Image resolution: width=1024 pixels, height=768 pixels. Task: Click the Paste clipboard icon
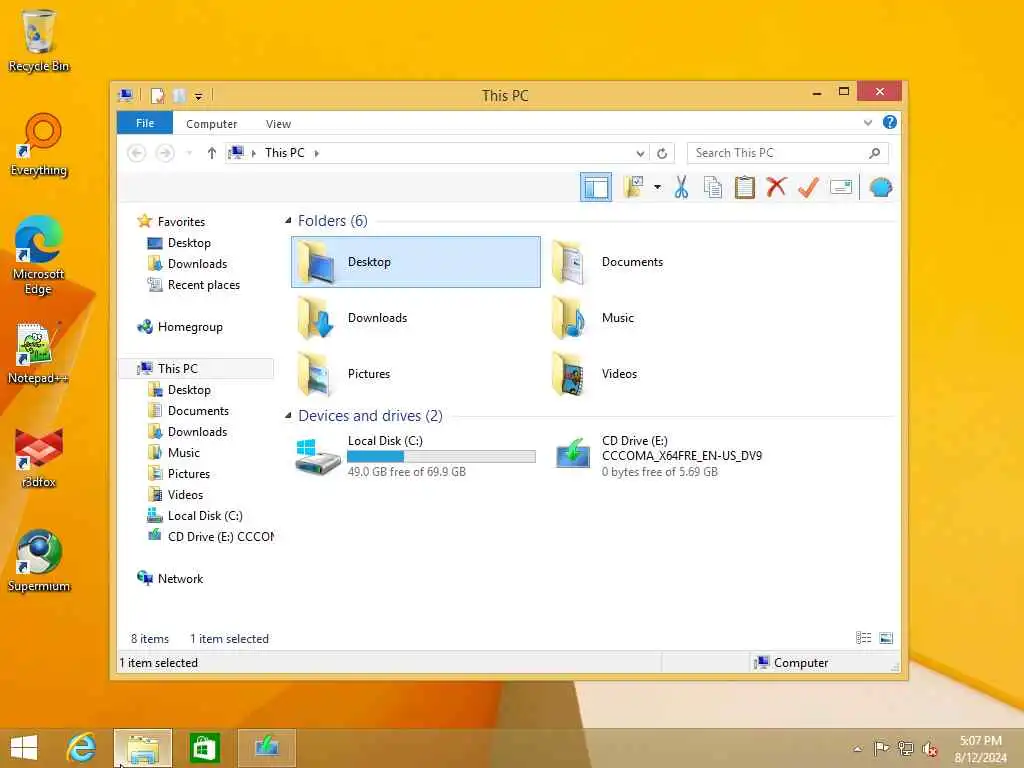(x=744, y=187)
